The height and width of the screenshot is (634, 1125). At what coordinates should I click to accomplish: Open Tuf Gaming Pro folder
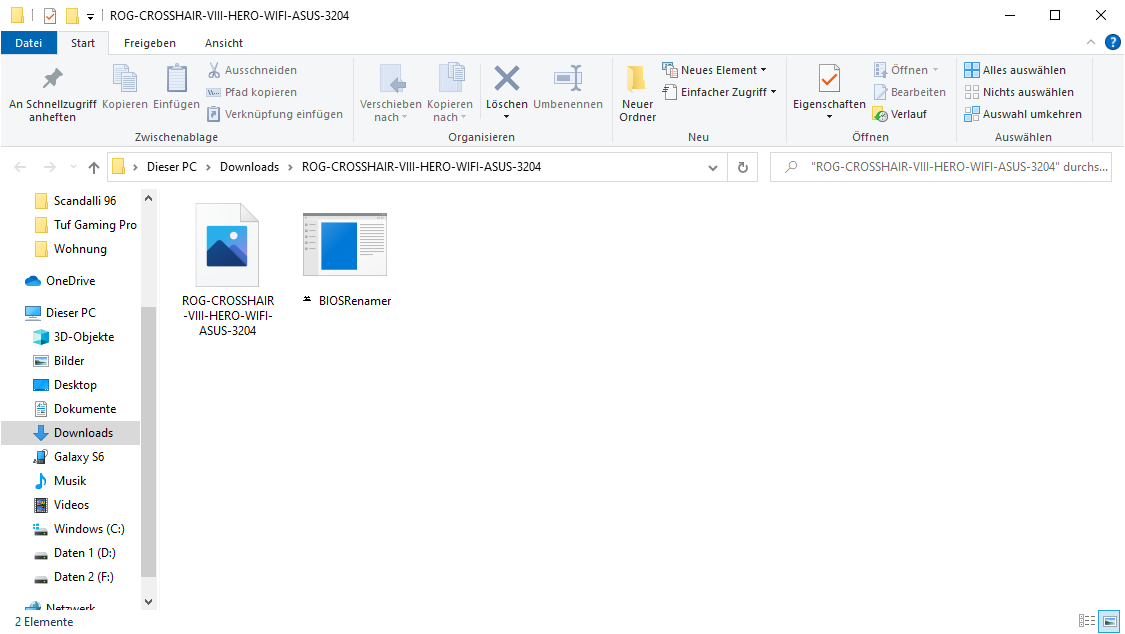86,224
